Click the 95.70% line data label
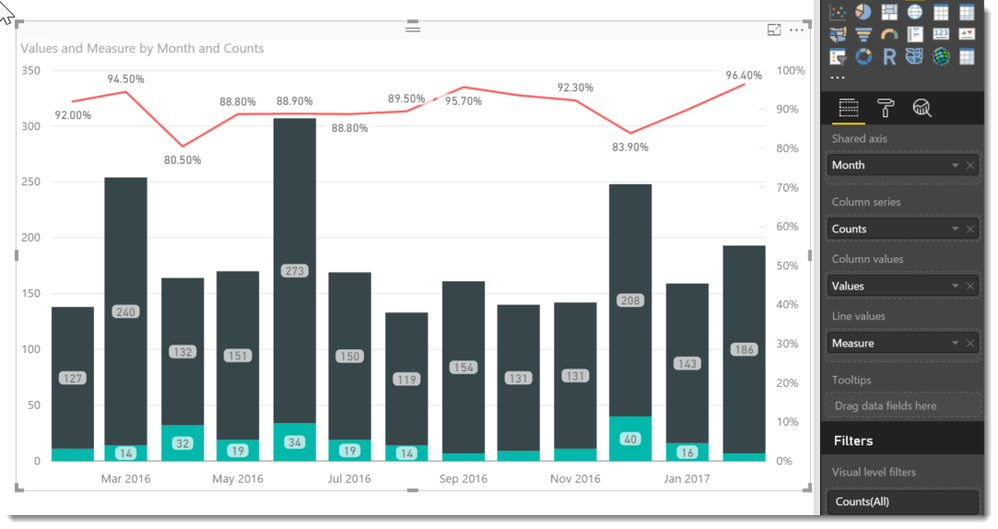 coord(463,101)
